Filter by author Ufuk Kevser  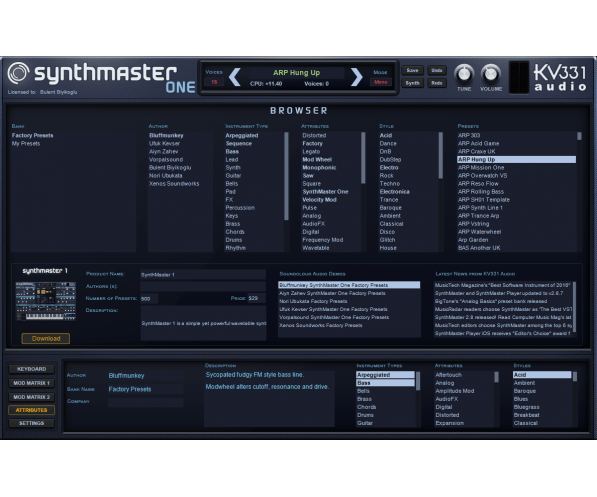pos(164,144)
